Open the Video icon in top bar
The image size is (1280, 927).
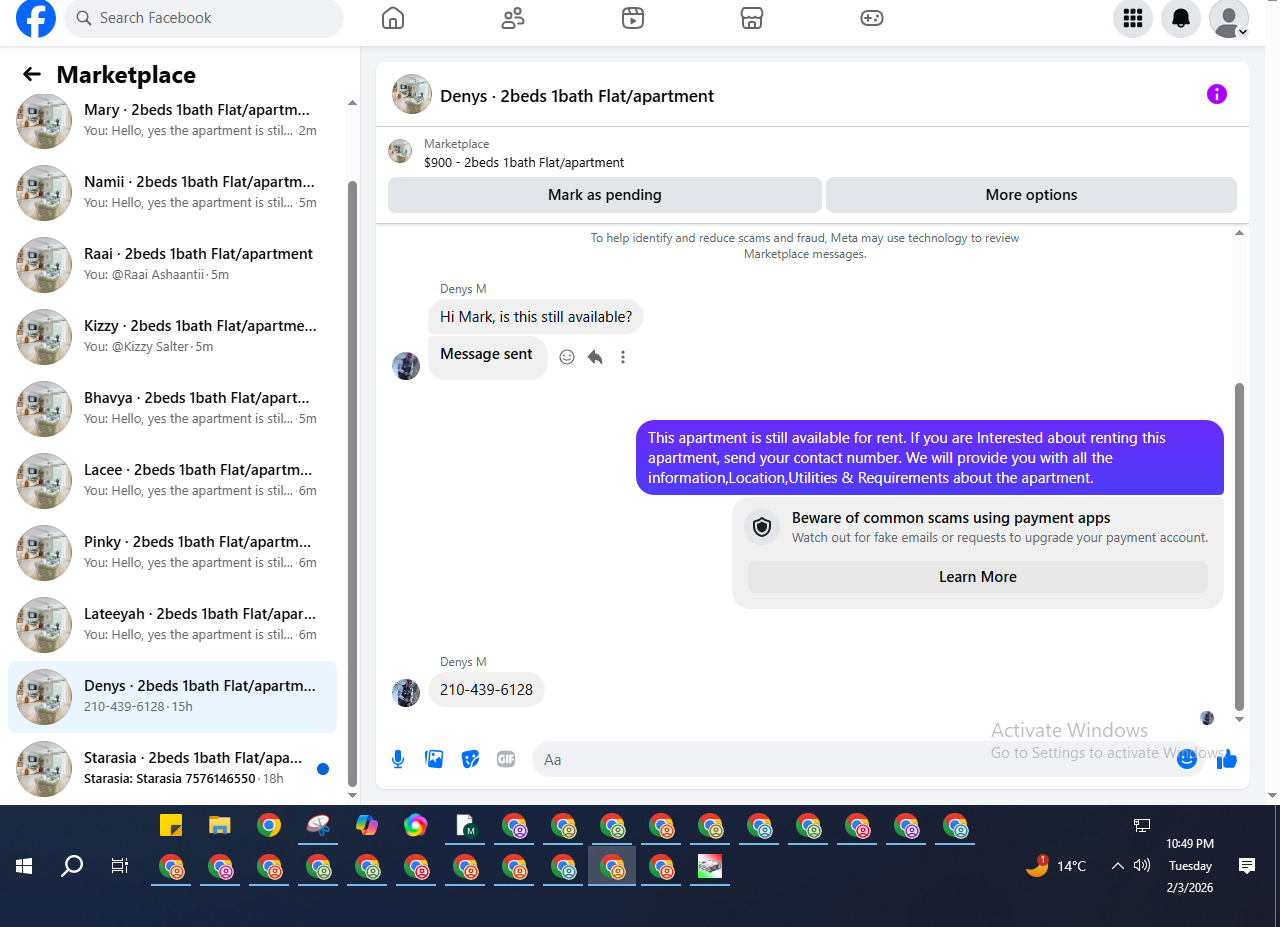click(632, 18)
